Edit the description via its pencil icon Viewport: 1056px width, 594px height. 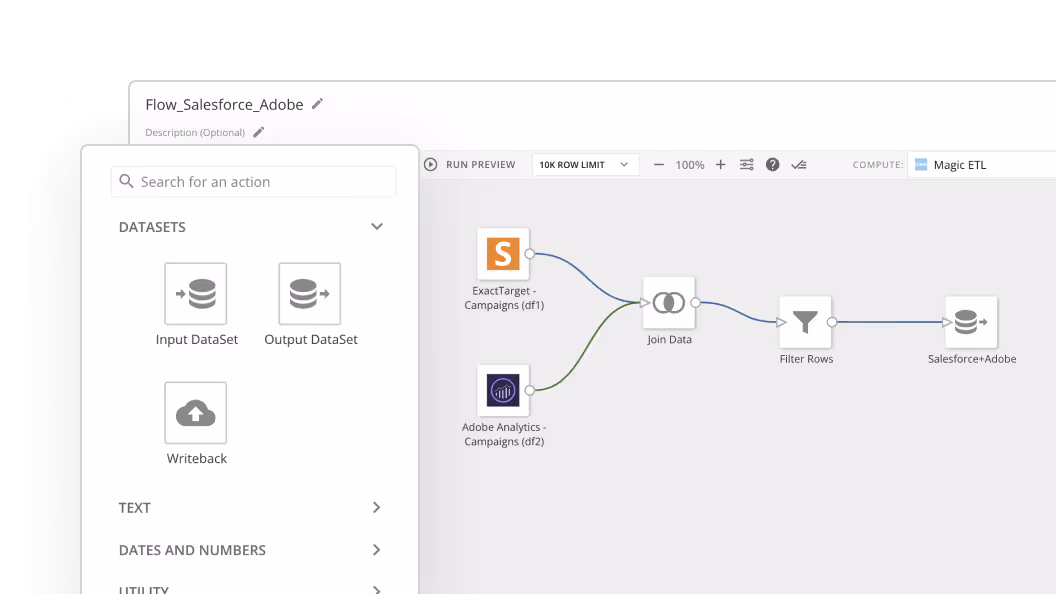pos(258,131)
